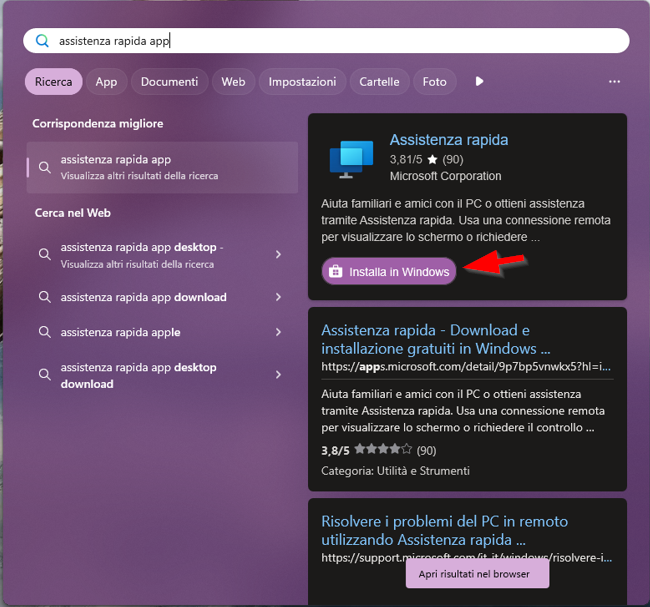Click the search text field
Image resolution: width=650 pixels, height=607 pixels.
point(326,41)
